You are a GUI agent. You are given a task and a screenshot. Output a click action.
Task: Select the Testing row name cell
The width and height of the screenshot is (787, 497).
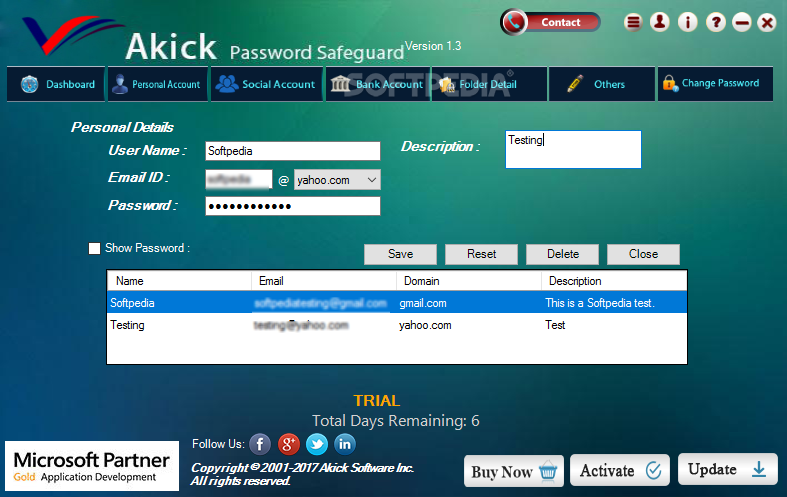coord(127,325)
